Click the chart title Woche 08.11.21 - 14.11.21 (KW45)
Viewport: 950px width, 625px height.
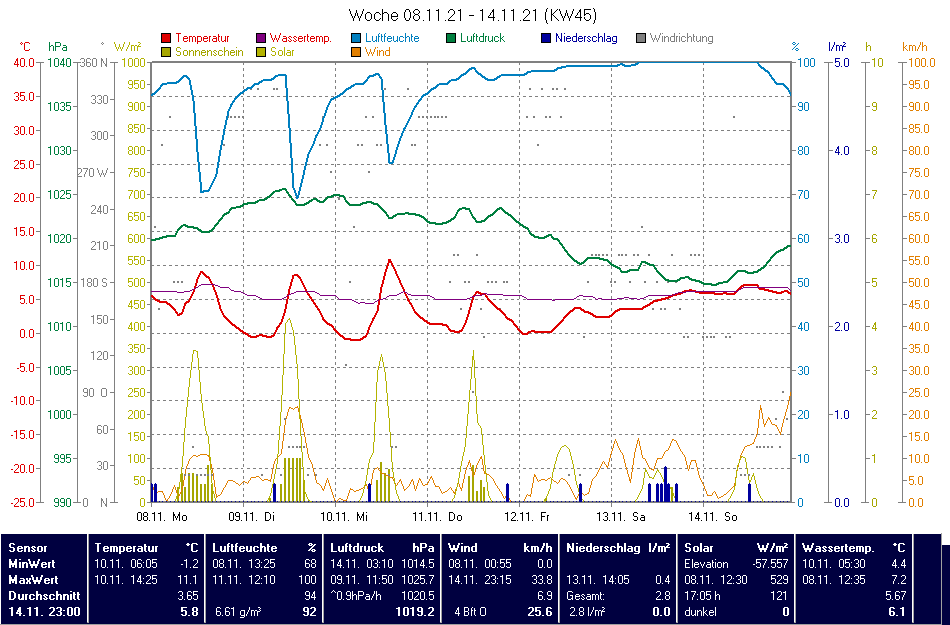coord(473,15)
